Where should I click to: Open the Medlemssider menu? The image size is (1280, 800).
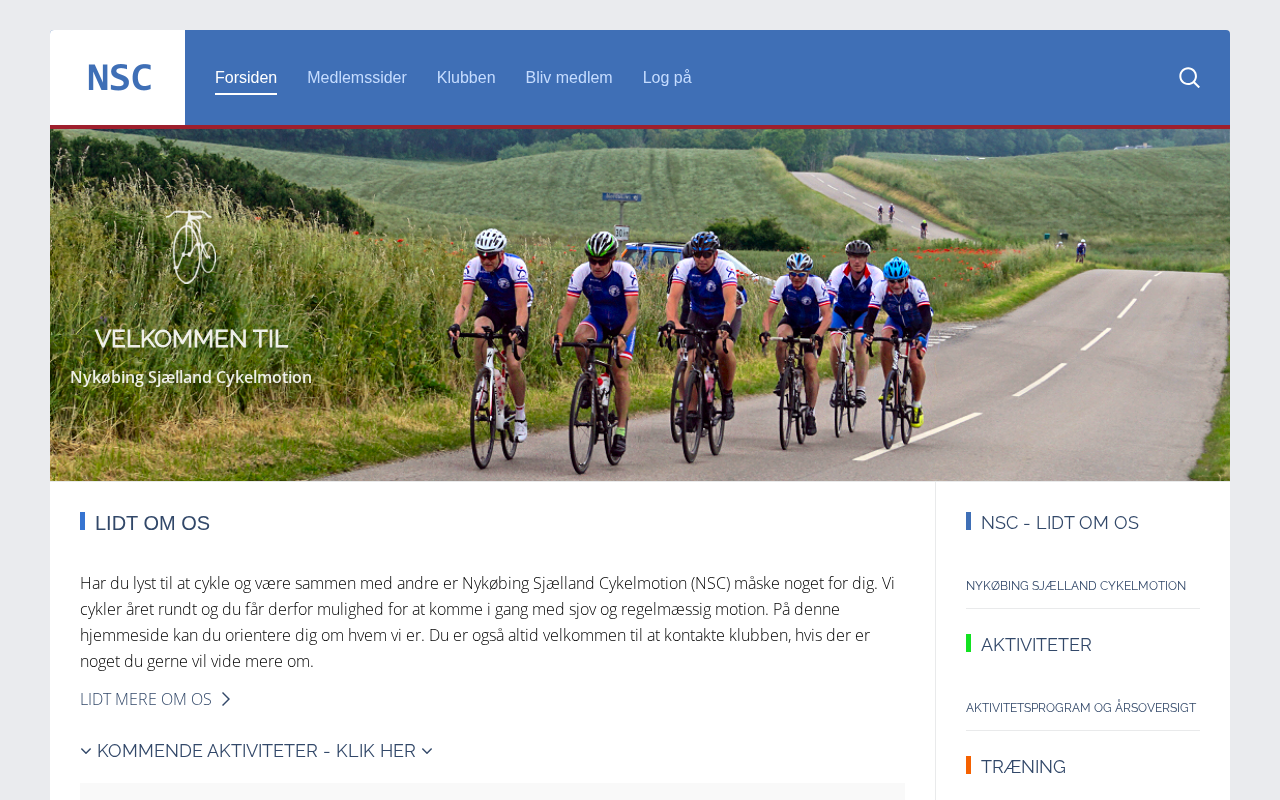357,78
